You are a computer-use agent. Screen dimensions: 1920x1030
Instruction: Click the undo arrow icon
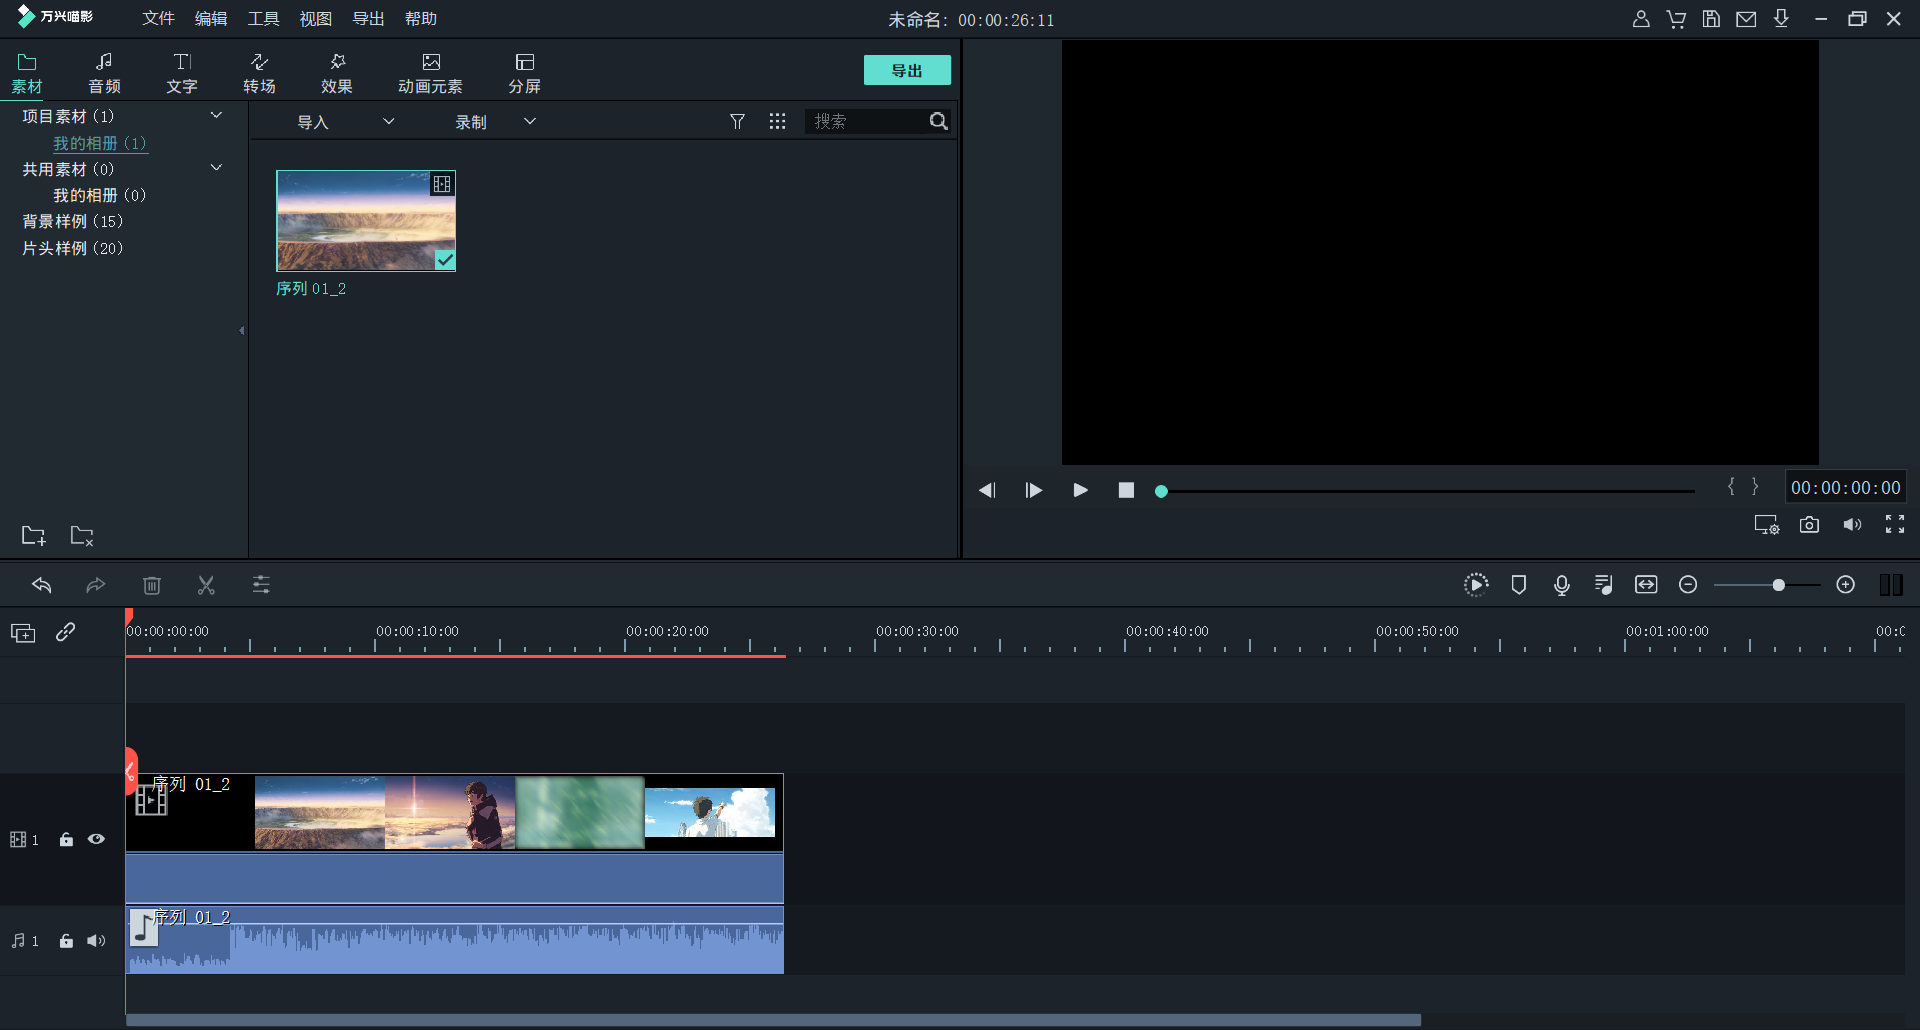(42, 585)
